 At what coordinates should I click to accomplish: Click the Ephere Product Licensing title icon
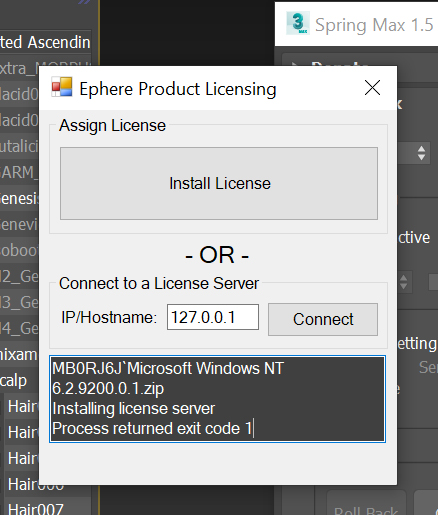coord(62,87)
